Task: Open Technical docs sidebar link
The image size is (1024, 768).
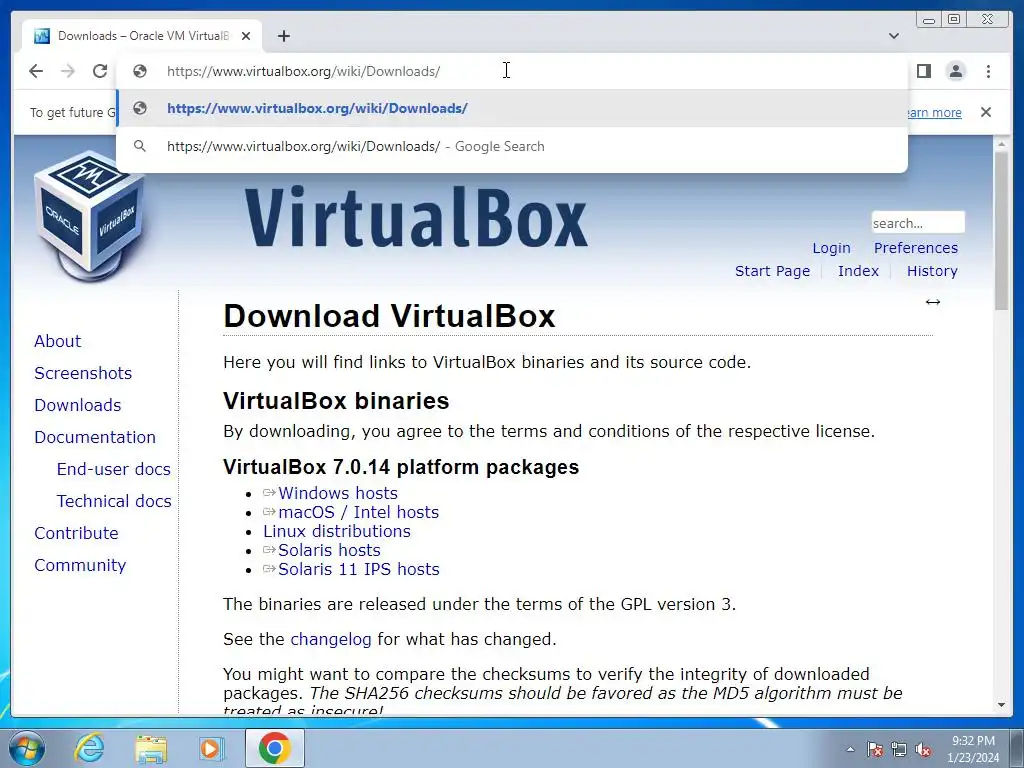Action: click(114, 501)
